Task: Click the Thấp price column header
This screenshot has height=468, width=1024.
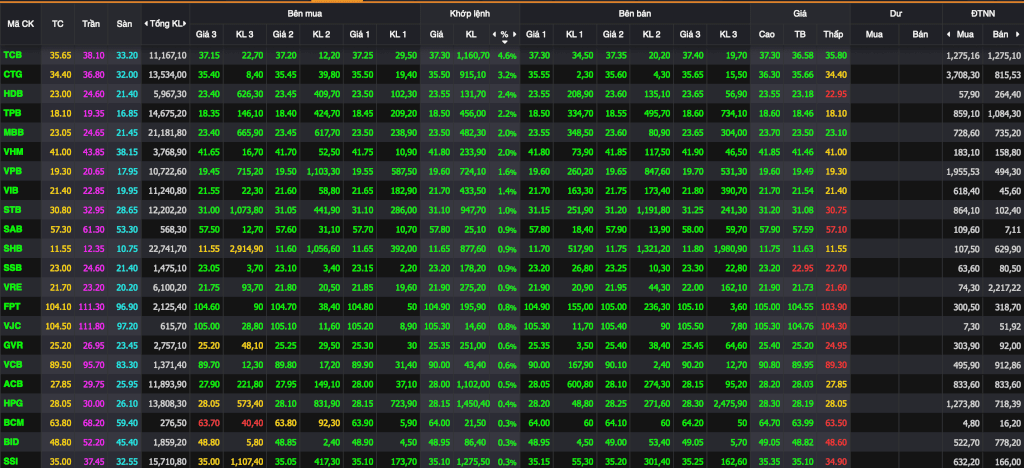Action: 833,34
